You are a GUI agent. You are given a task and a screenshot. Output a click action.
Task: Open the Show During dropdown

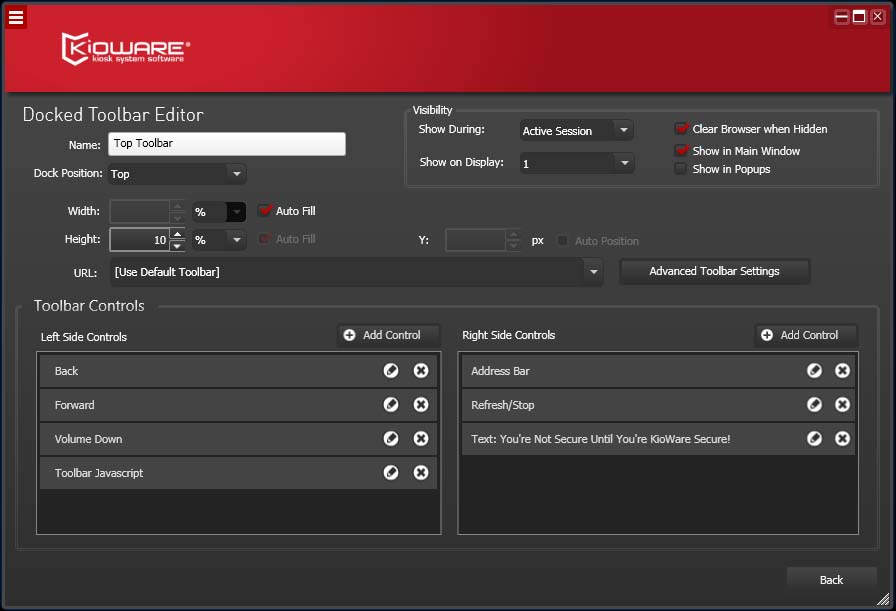pyautogui.click(x=577, y=130)
